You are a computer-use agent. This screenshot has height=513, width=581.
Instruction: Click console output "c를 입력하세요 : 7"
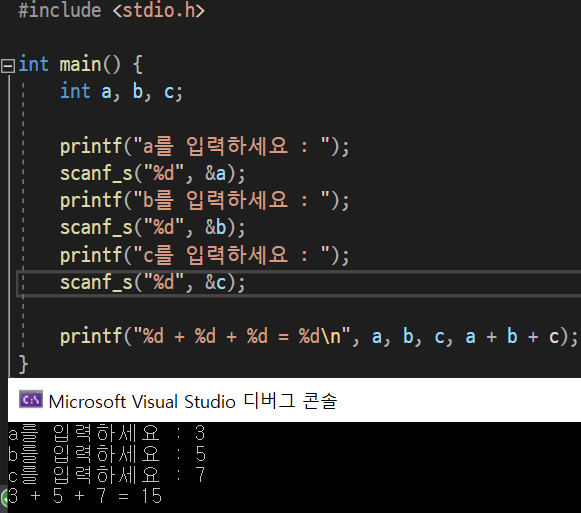click(107, 474)
